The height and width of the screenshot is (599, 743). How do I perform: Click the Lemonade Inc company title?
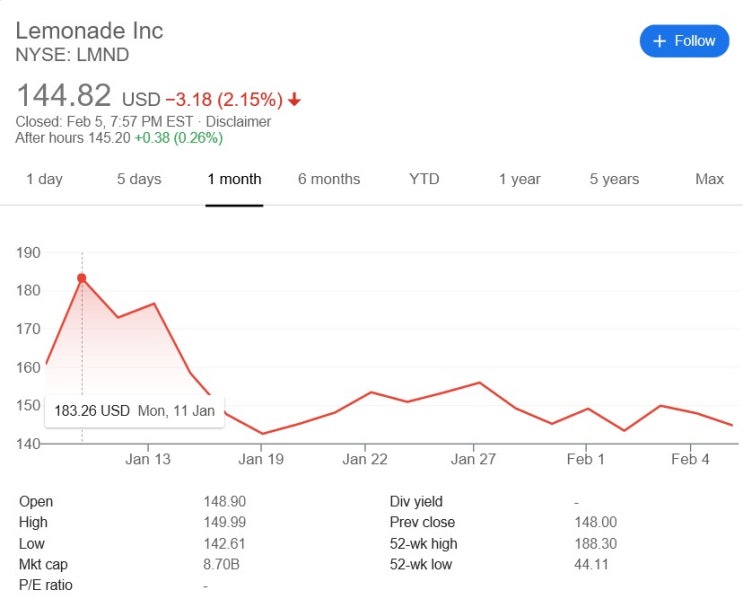pyautogui.click(x=89, y=30)
